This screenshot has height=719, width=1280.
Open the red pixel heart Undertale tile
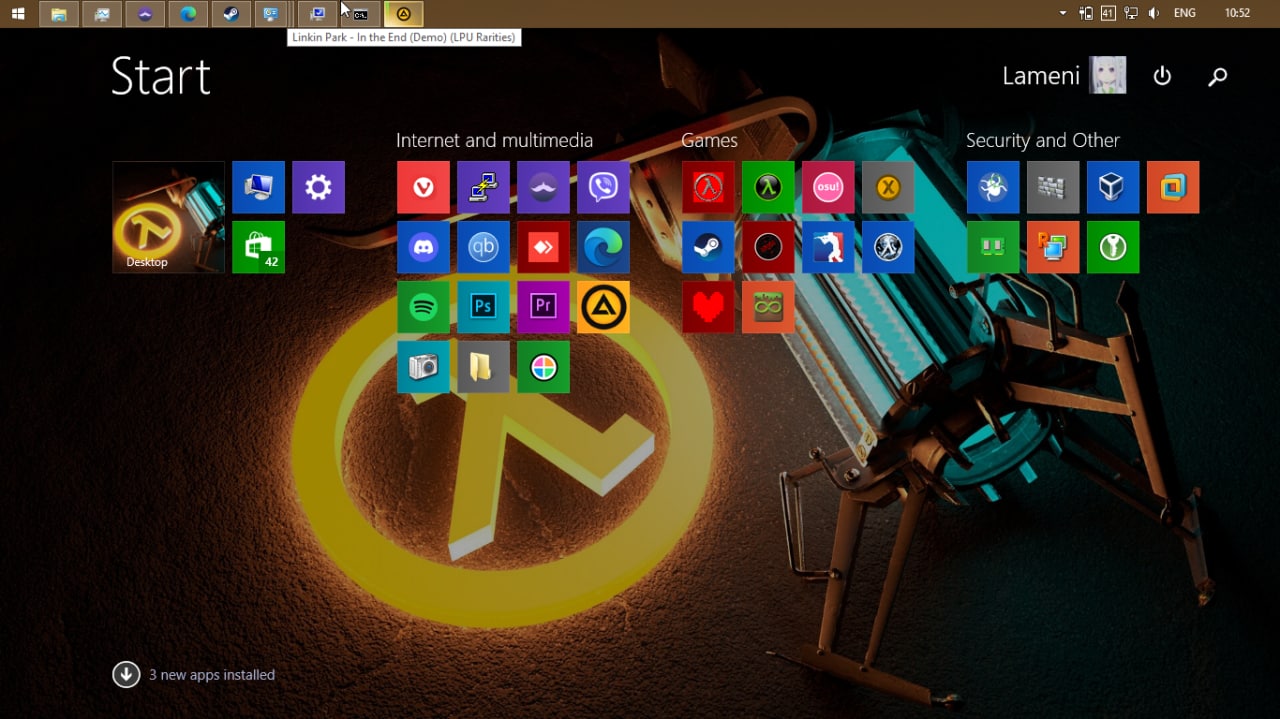708,307
